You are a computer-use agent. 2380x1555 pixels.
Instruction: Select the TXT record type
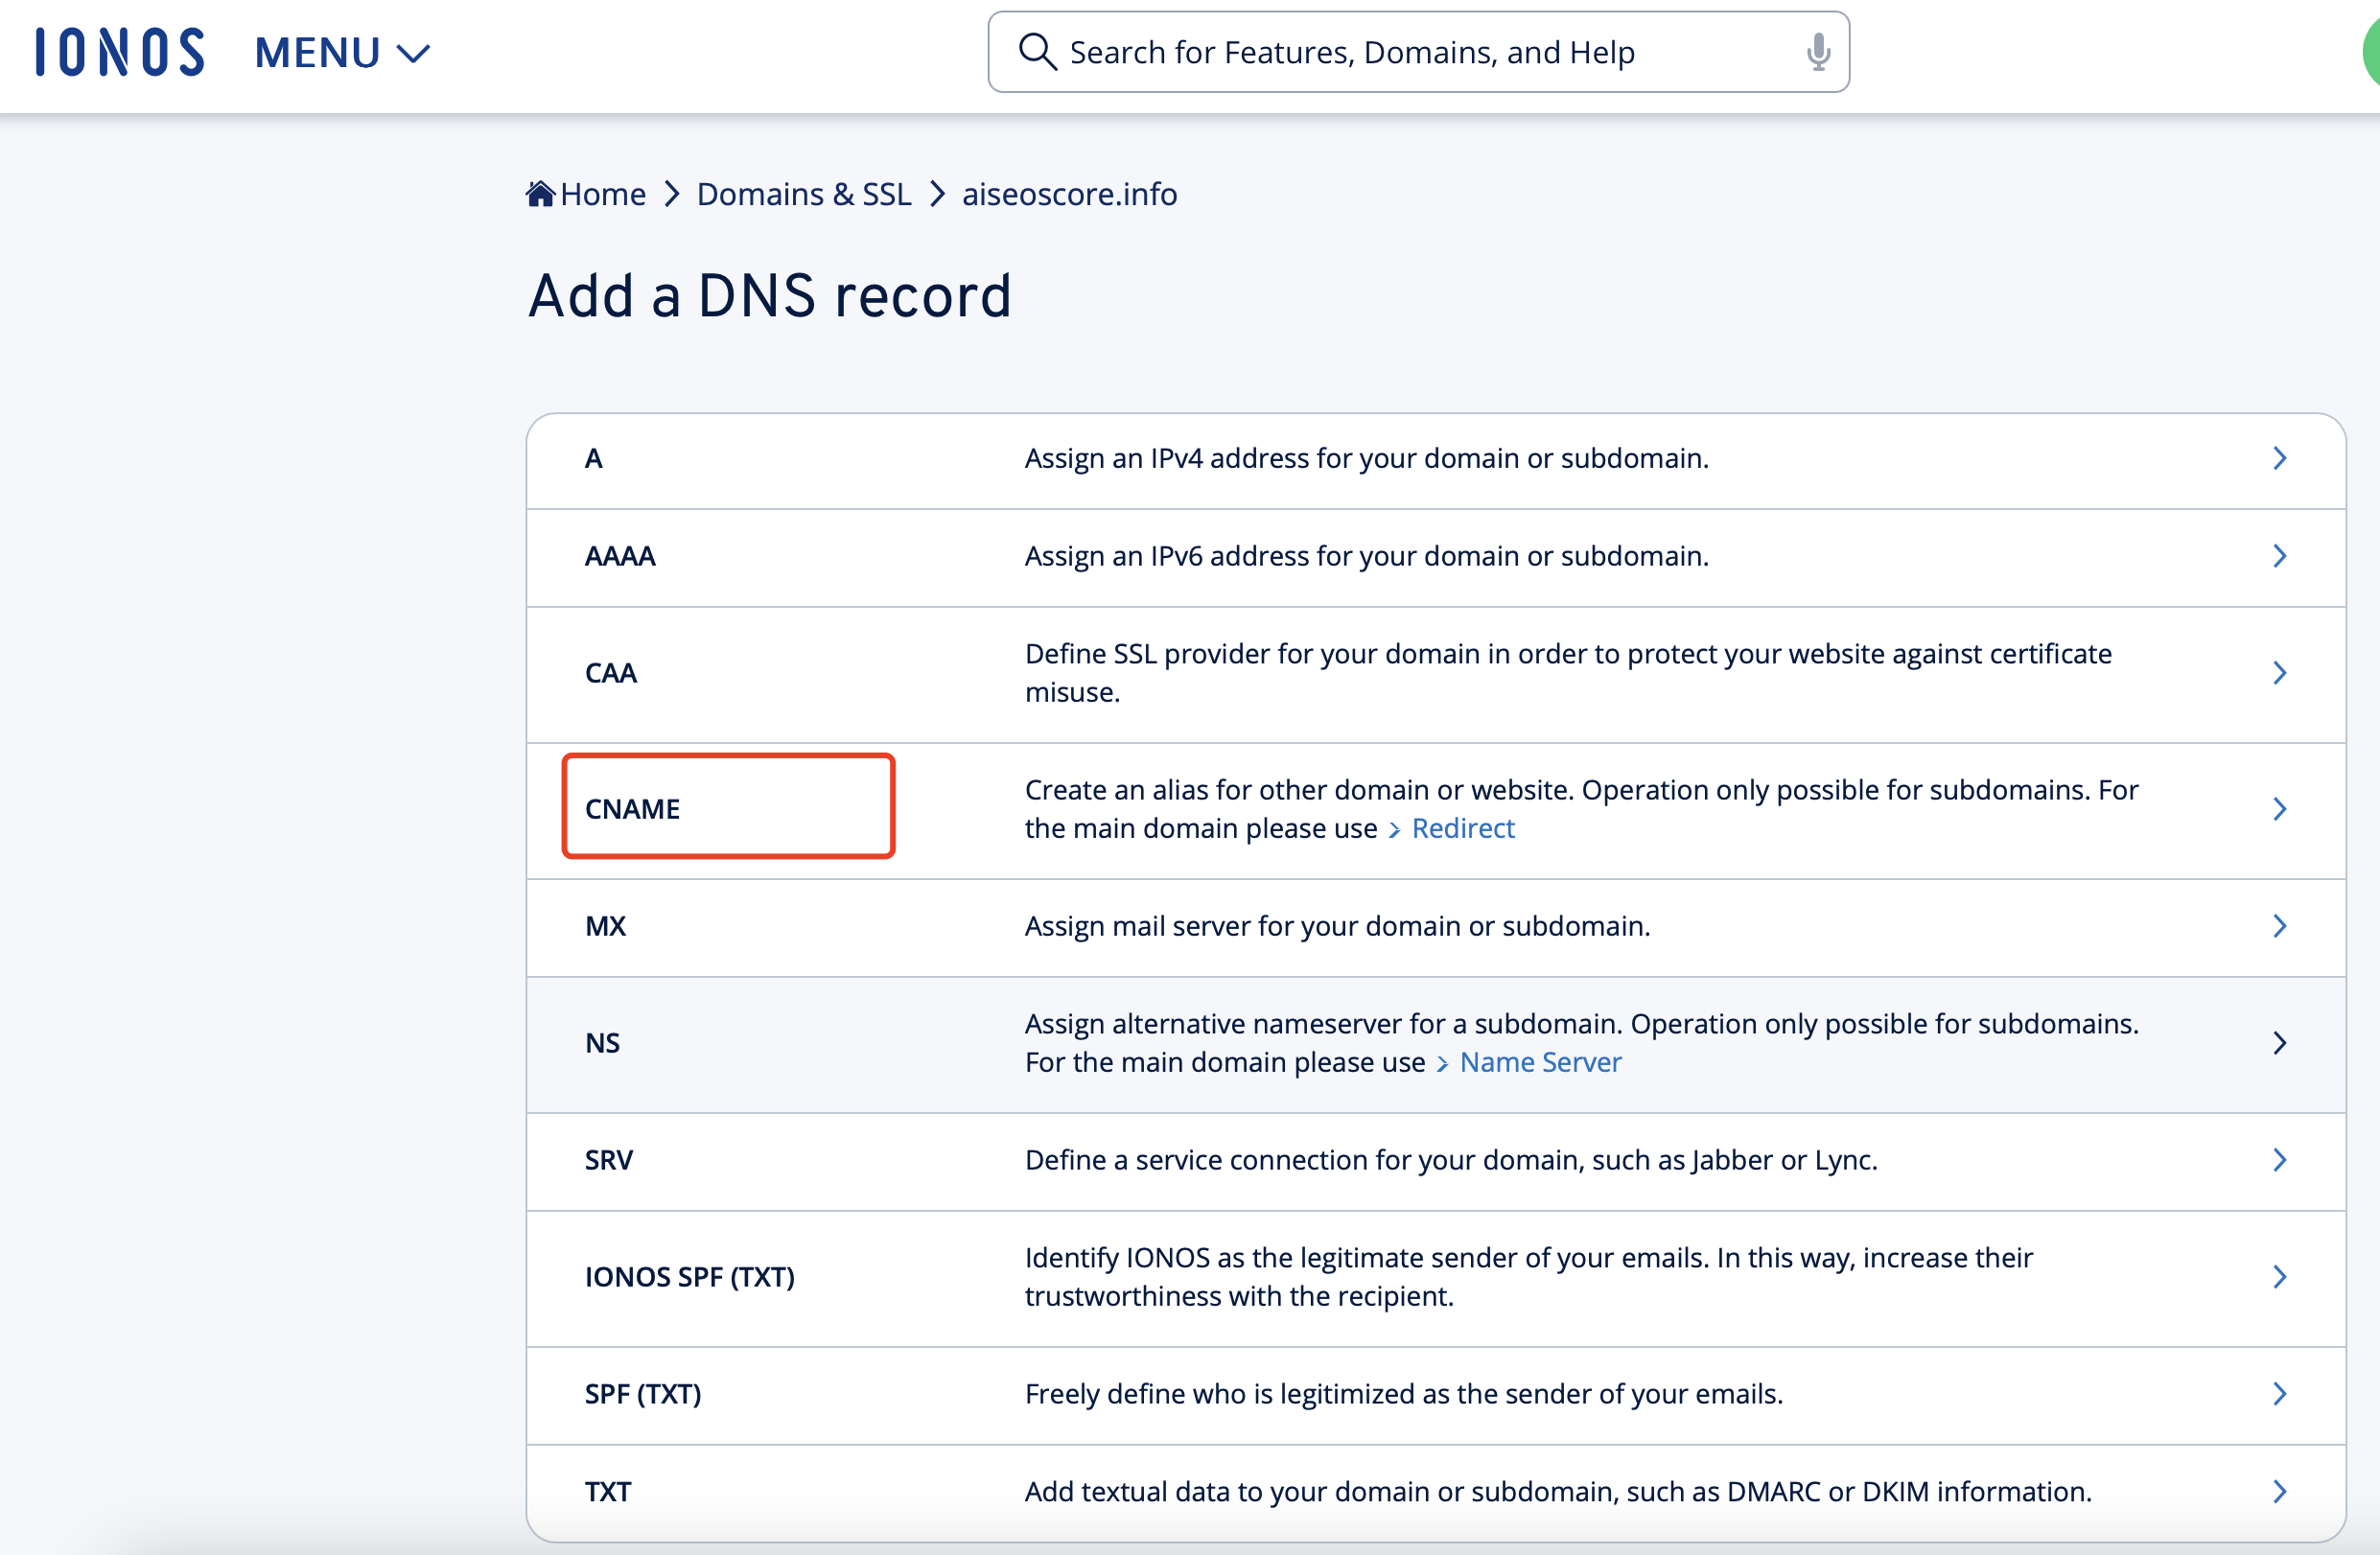(x=1435, y=1491)
